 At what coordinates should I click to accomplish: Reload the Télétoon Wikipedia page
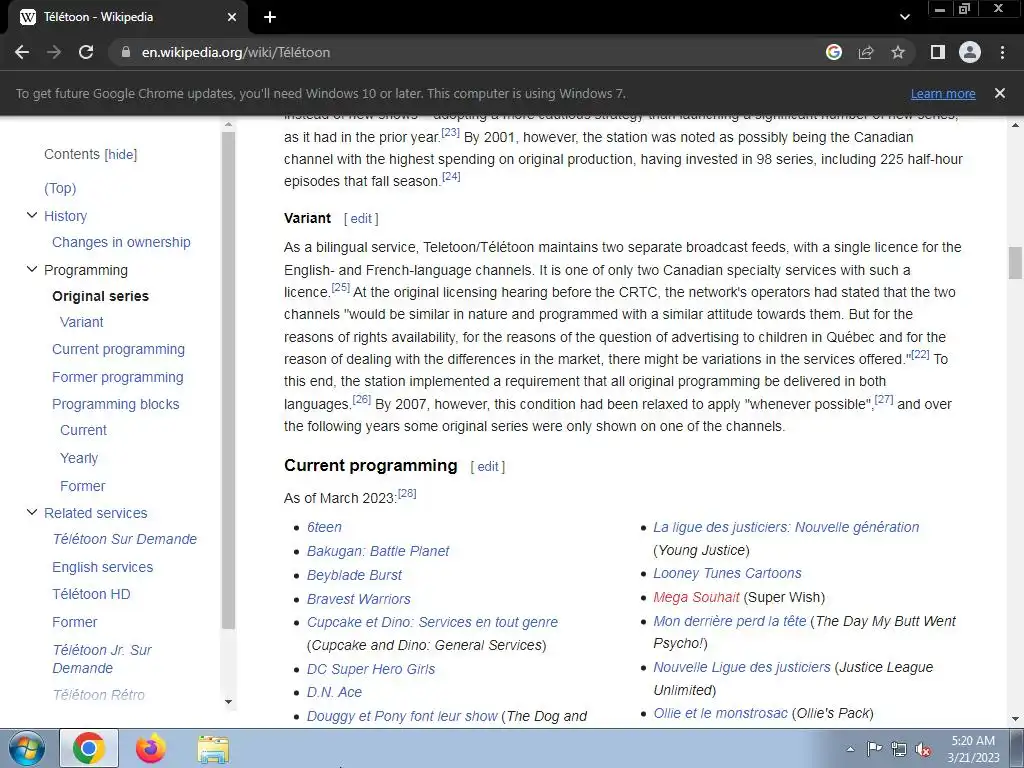[86, 52]
